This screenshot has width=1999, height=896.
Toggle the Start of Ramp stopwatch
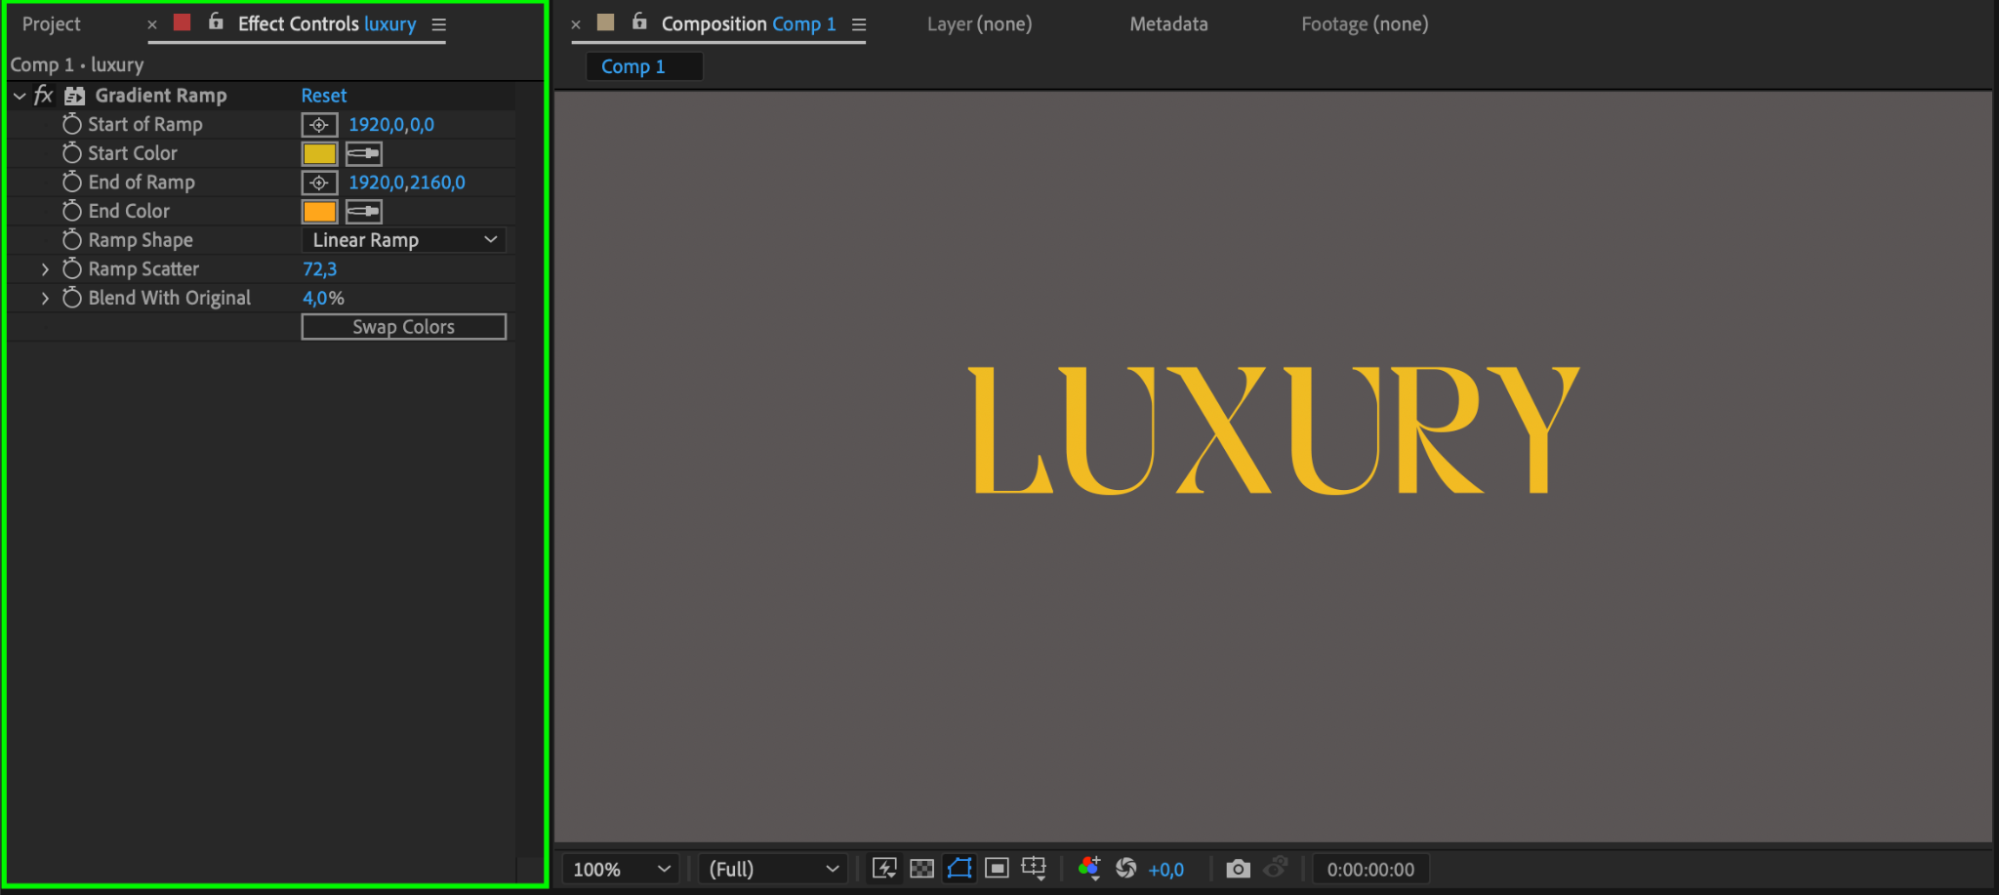[72, 124]
